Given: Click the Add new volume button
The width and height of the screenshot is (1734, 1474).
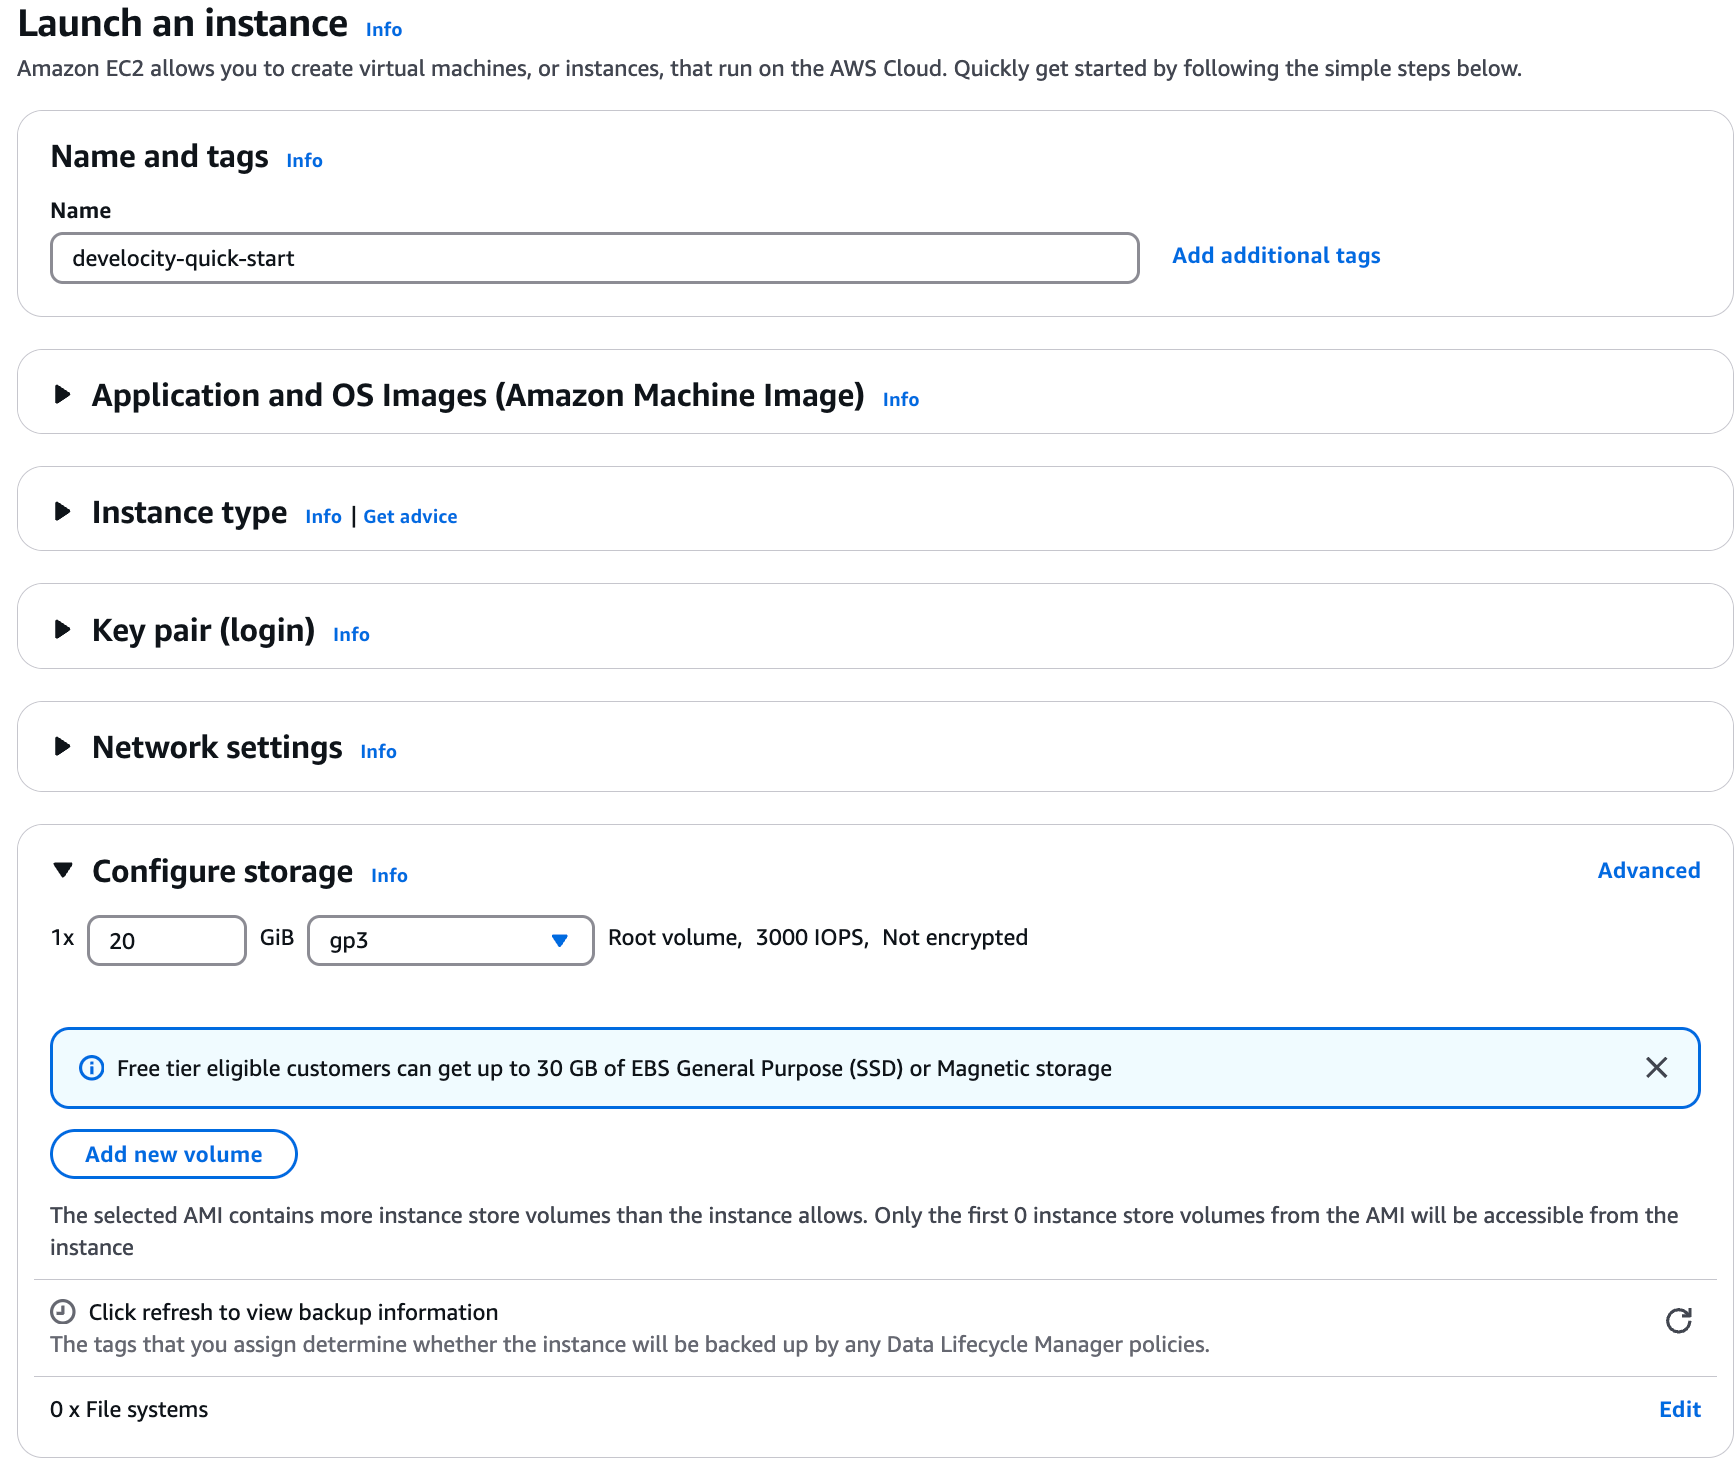Looking at the screenshot, I should click(x=172, y=1153).
